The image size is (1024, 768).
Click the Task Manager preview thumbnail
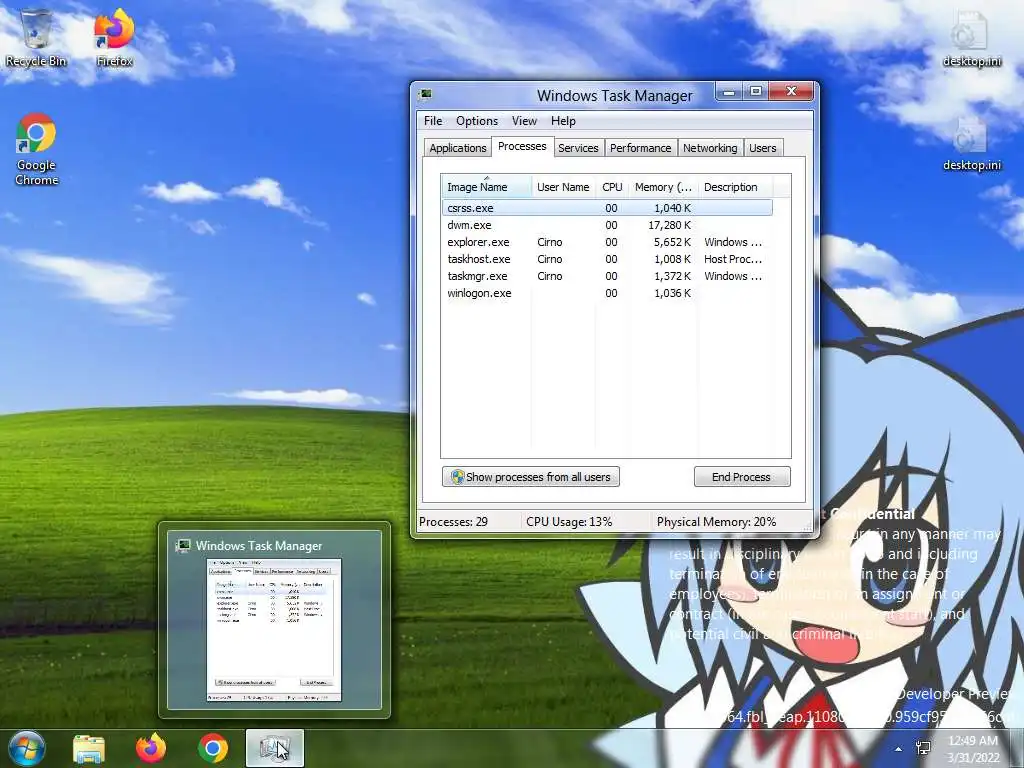click(x=274, y=630)
